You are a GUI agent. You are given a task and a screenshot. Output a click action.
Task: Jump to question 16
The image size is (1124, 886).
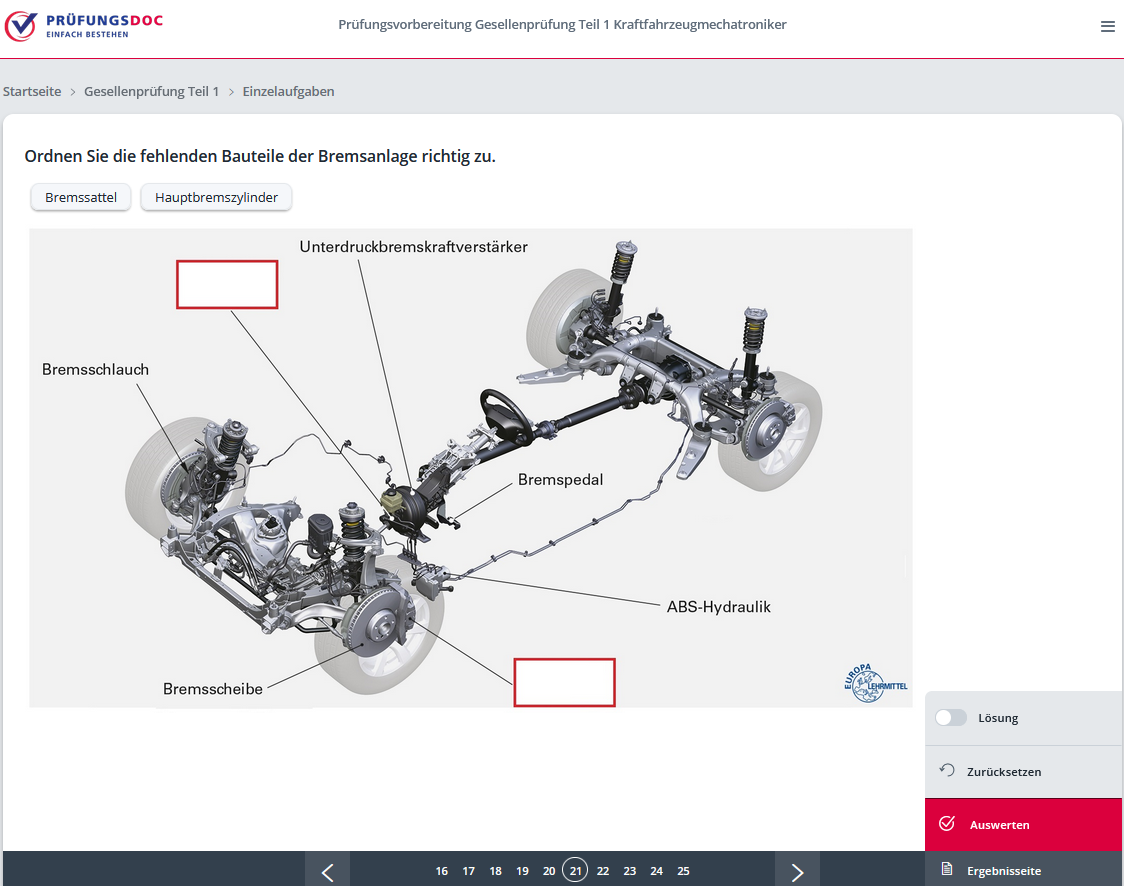tap(442, 871)
